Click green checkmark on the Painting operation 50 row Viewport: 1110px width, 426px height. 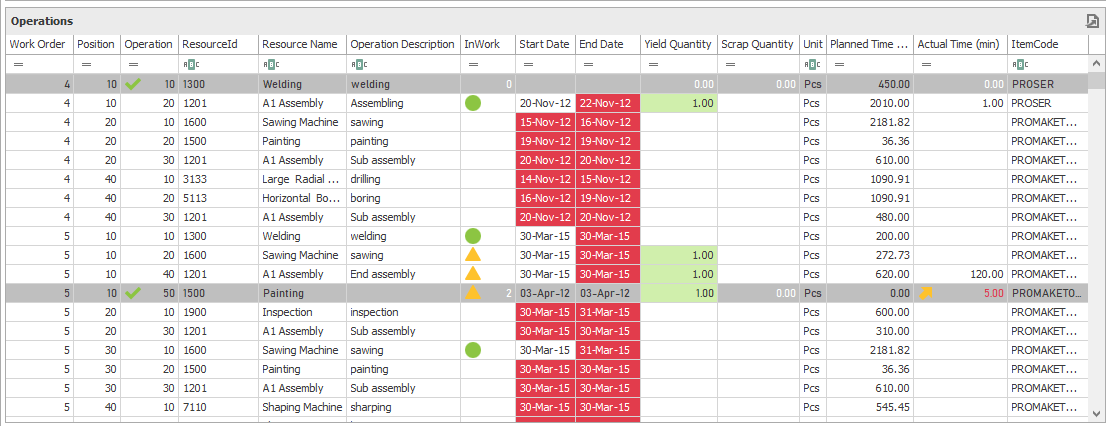point(134,293)
